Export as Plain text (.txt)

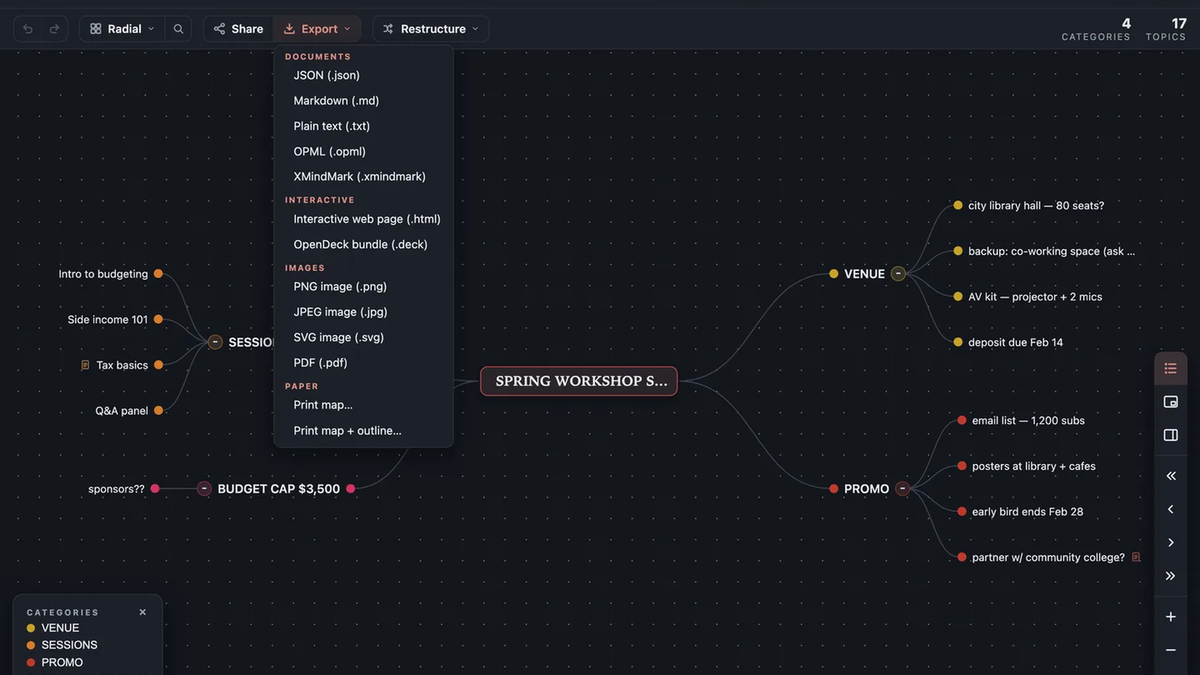pos(363,126)
